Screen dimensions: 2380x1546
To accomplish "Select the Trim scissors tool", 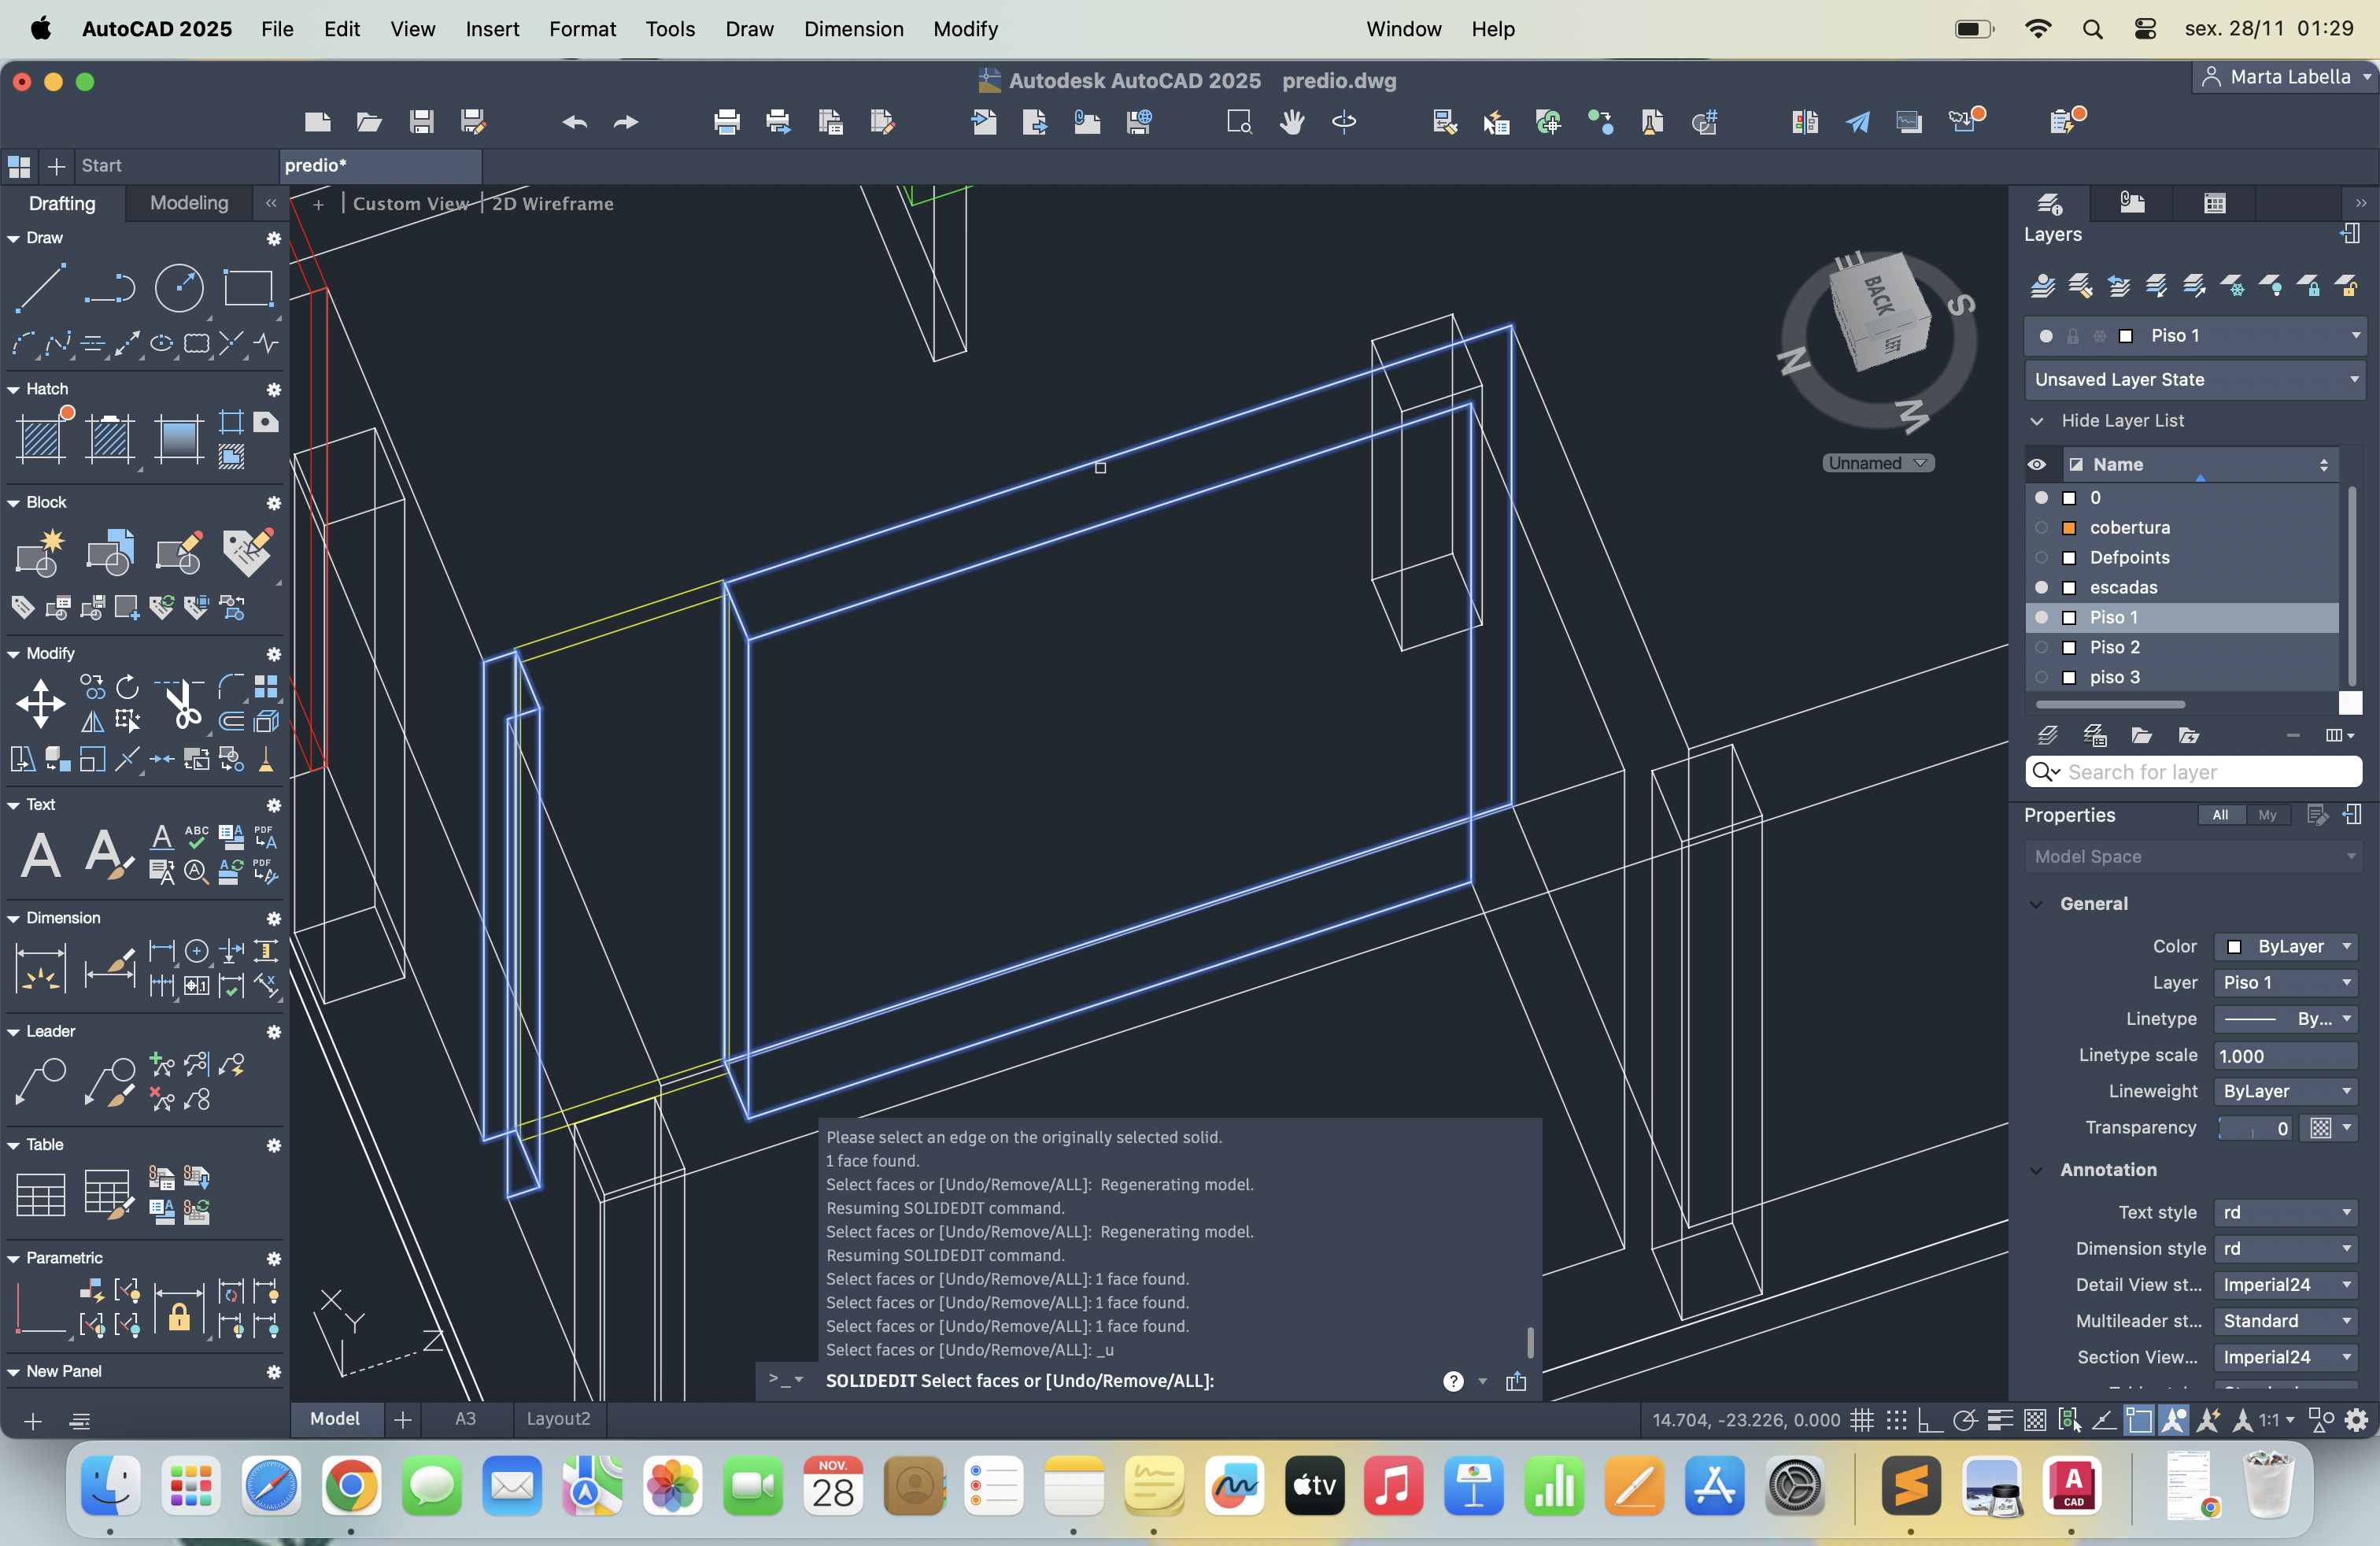I will [182, 704].
